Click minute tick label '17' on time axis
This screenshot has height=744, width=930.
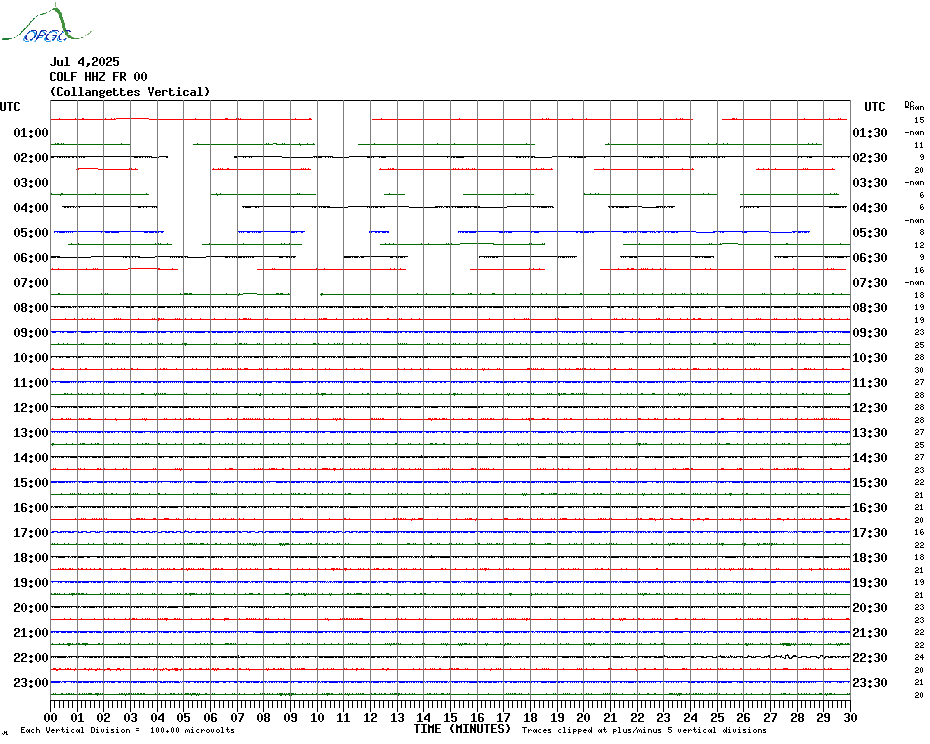coord(504,718)
